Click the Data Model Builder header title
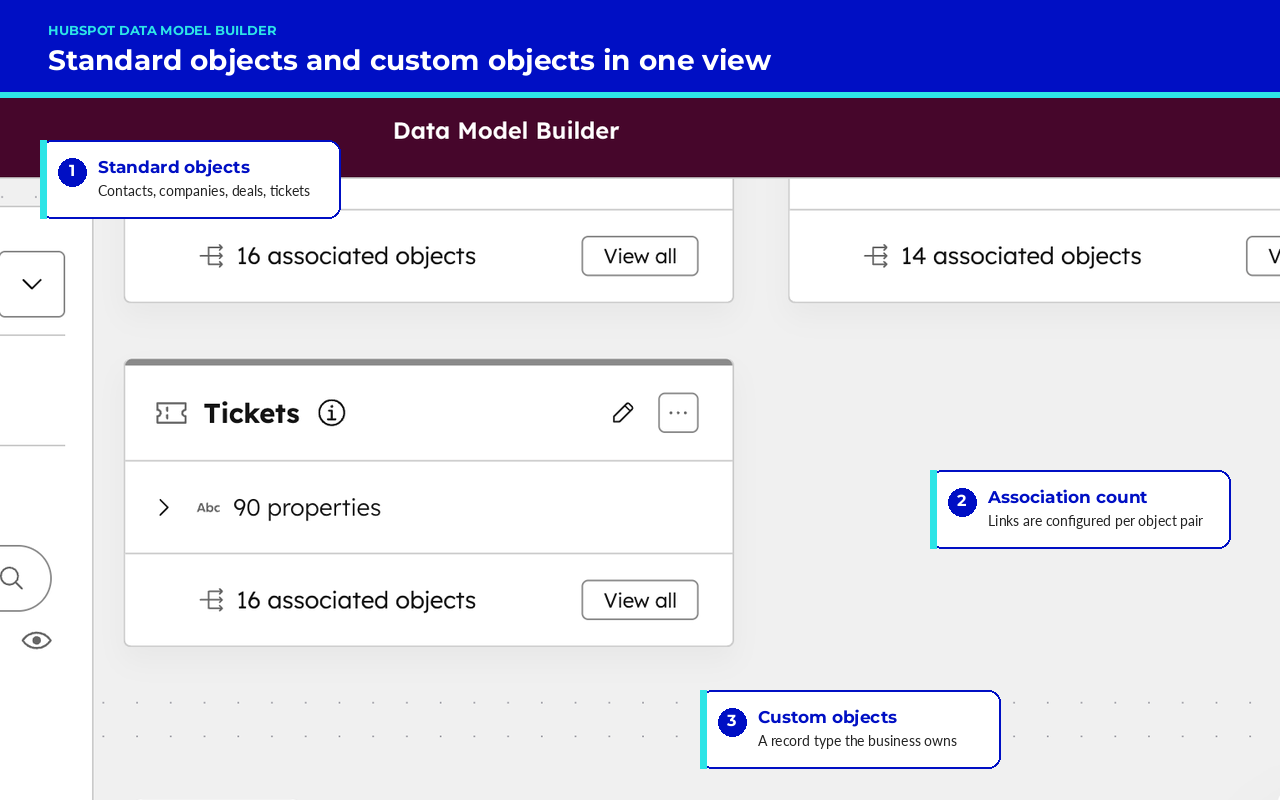 506,131
